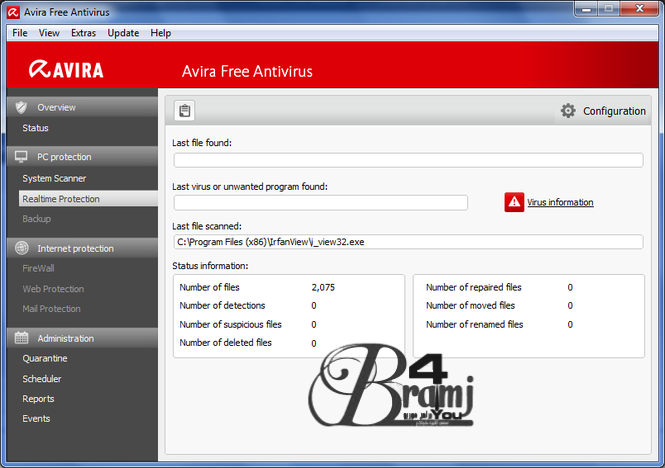The width and height of the screenshot is (665, 468).
Task: Open the Reports section
Action: point(39,399)
